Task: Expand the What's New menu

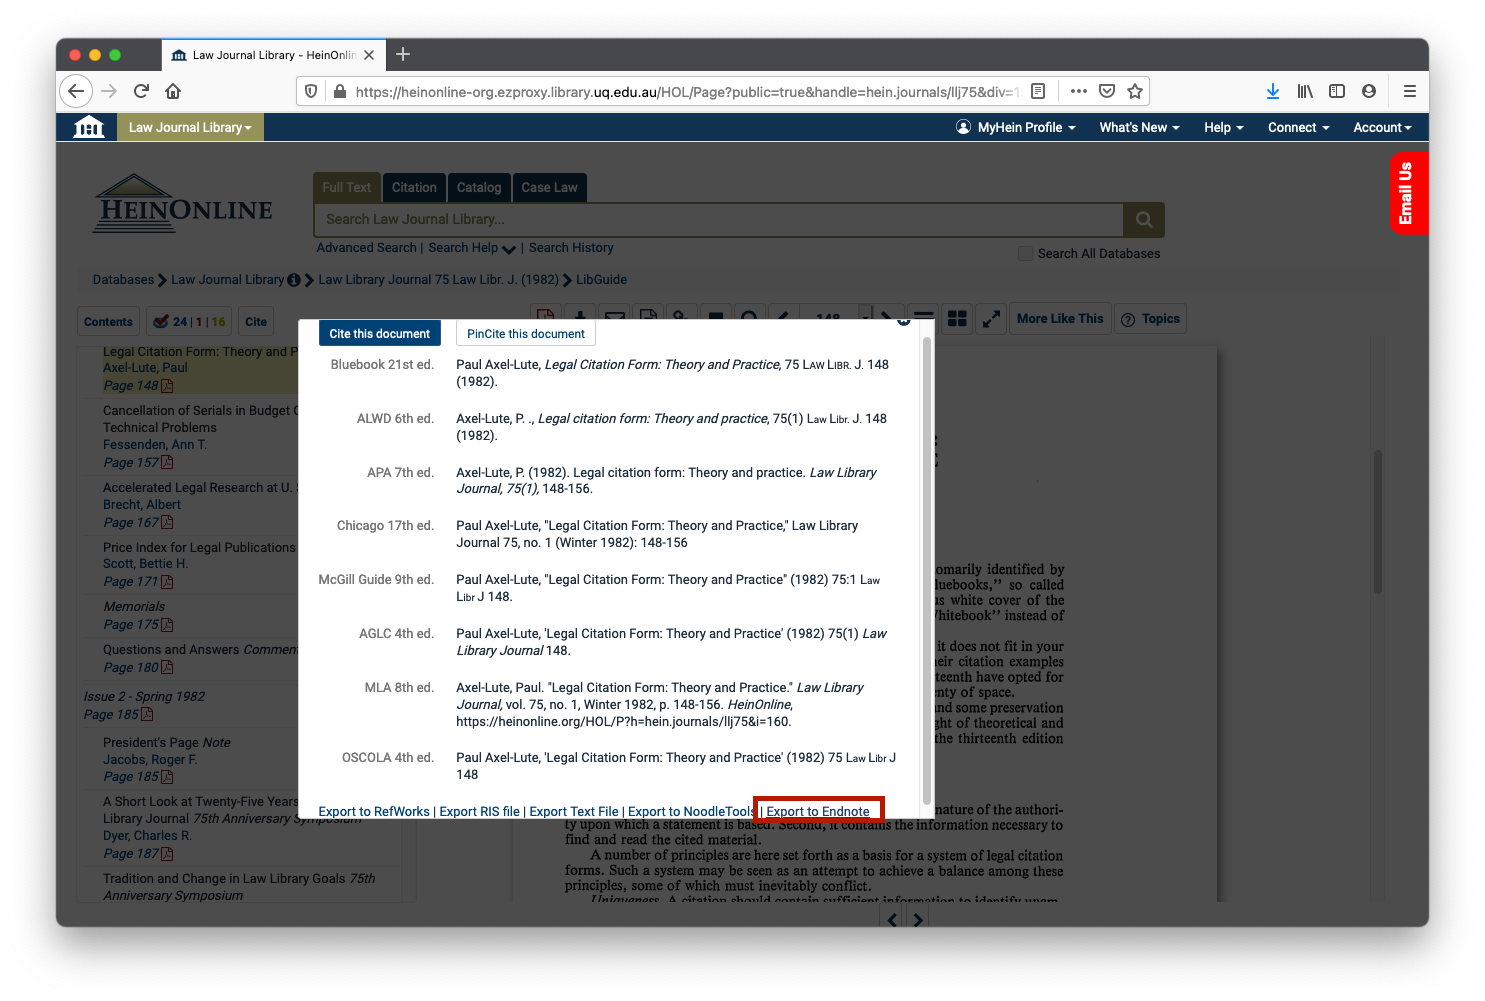Action: pyautogui.click(x=1139, y=127)
